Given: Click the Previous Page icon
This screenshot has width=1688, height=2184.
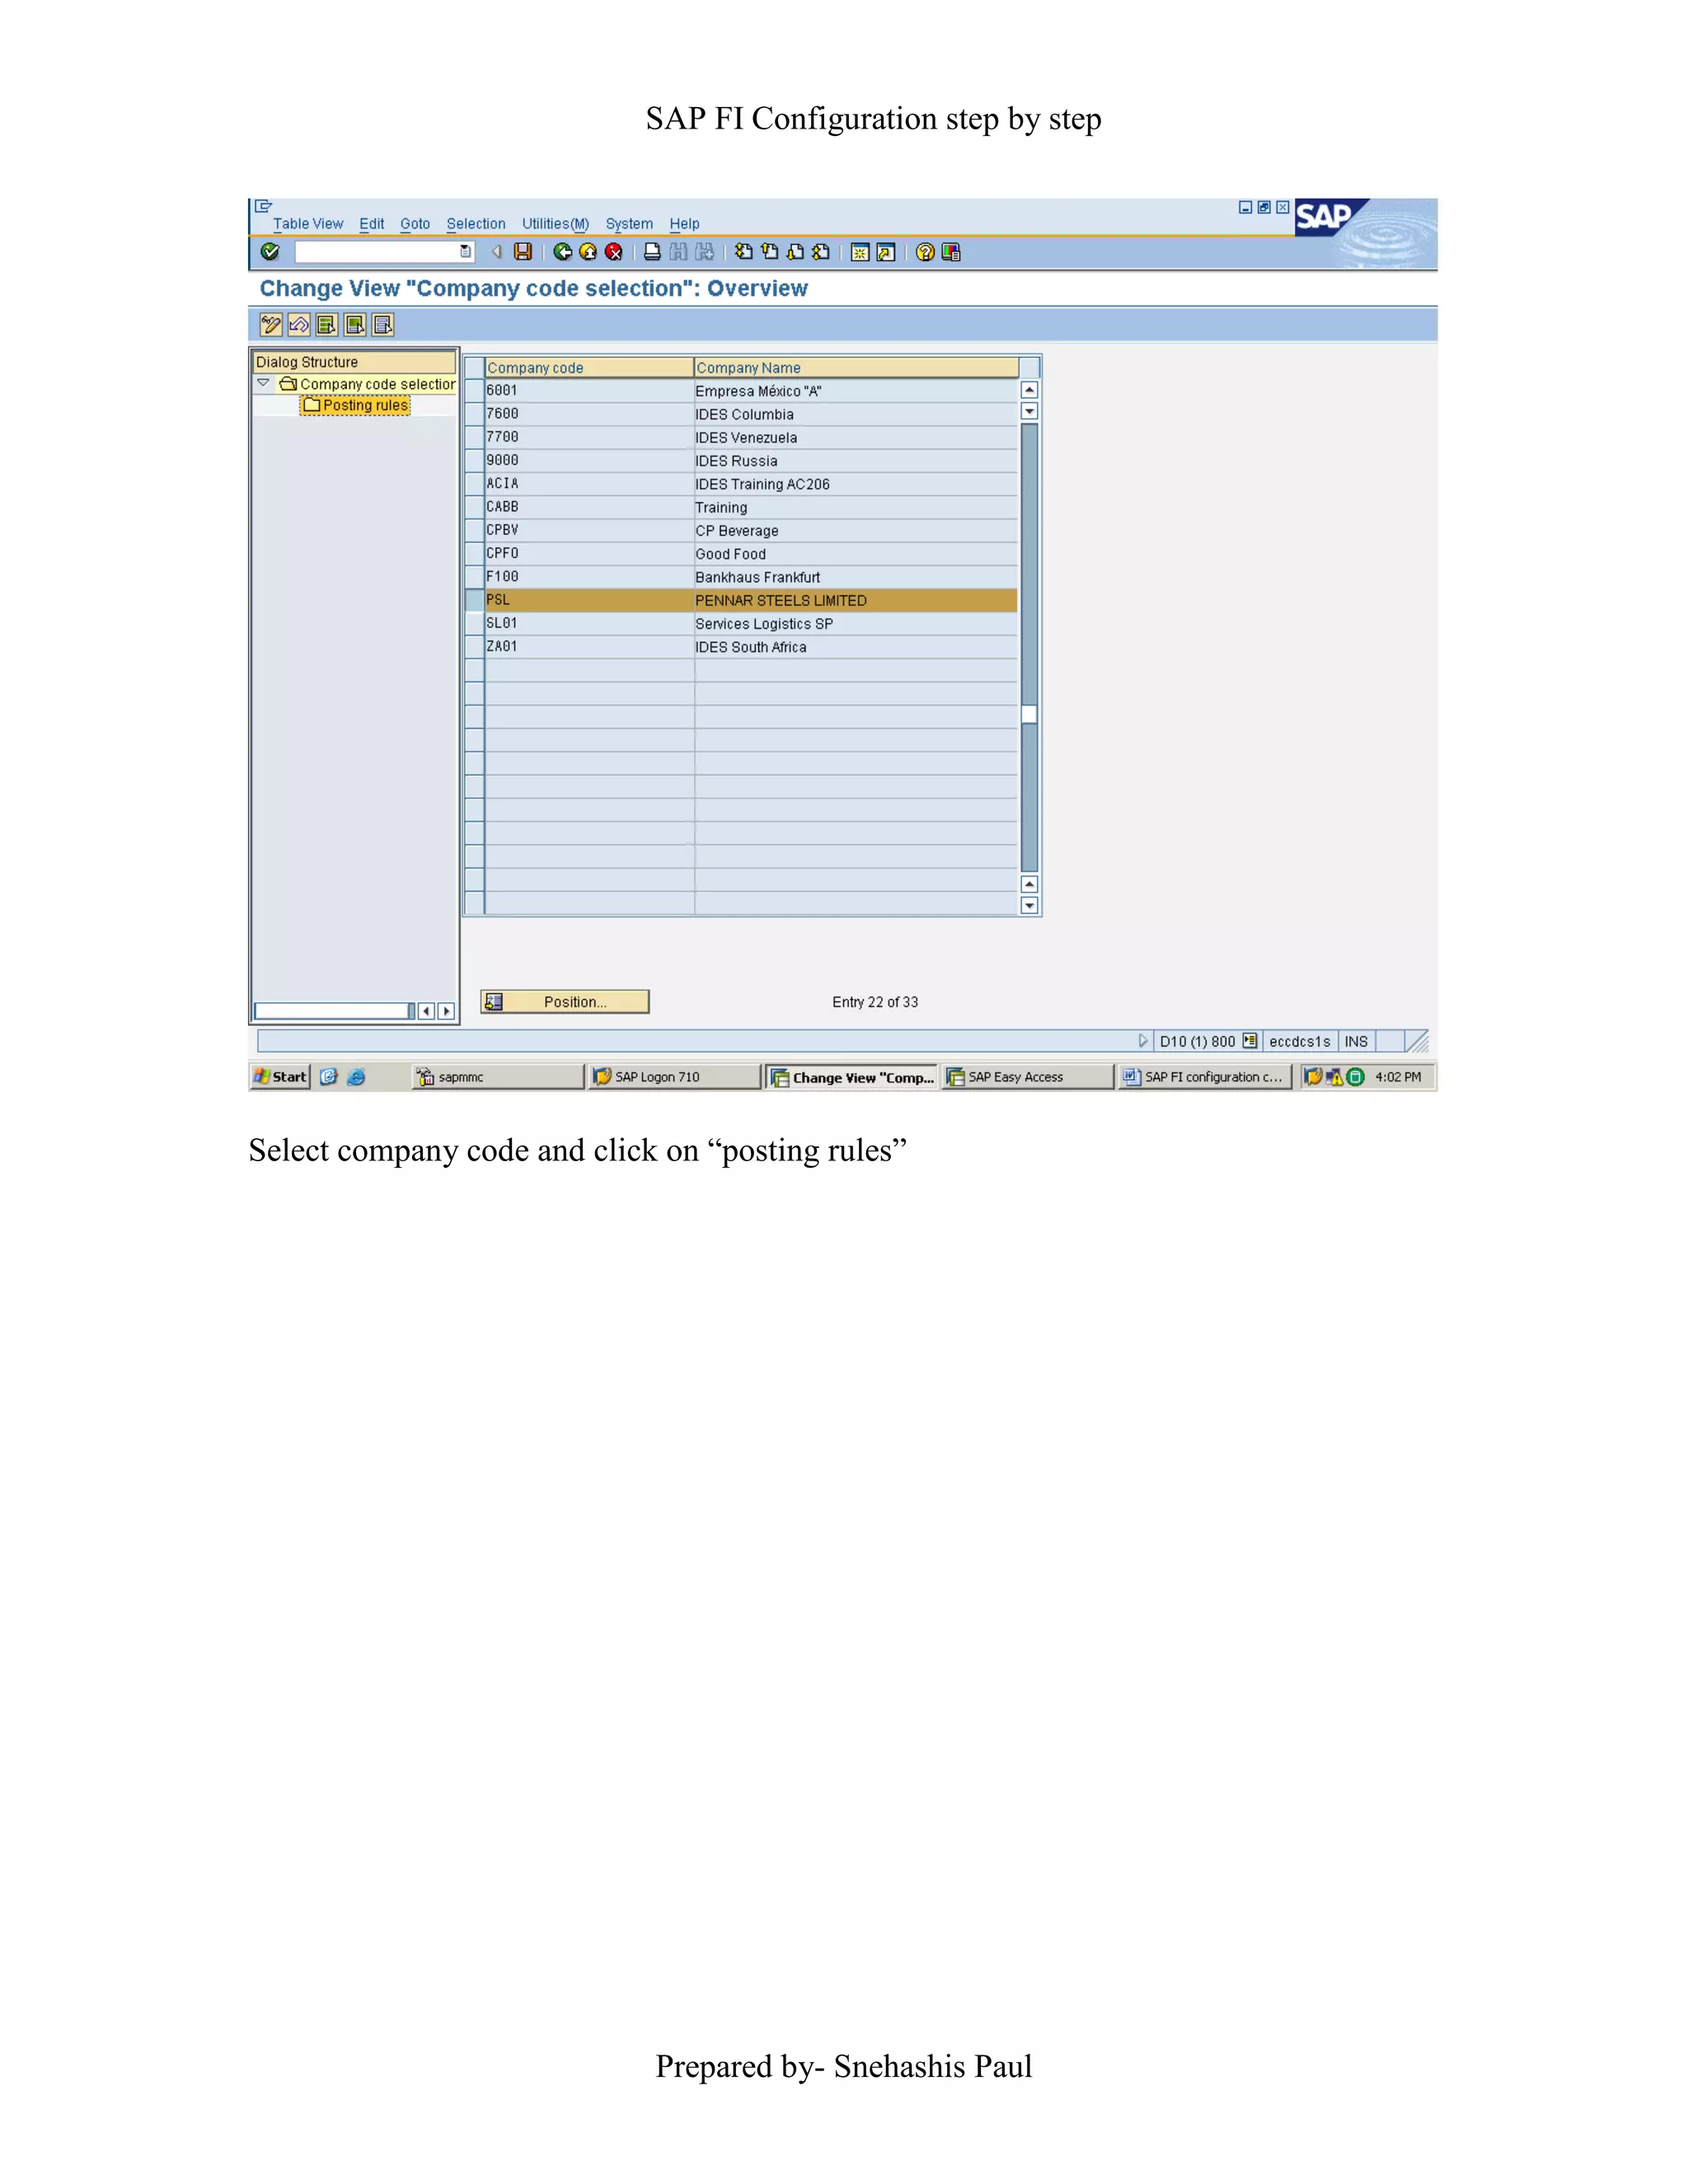Looking at the screenshot, I should (769, 252).
